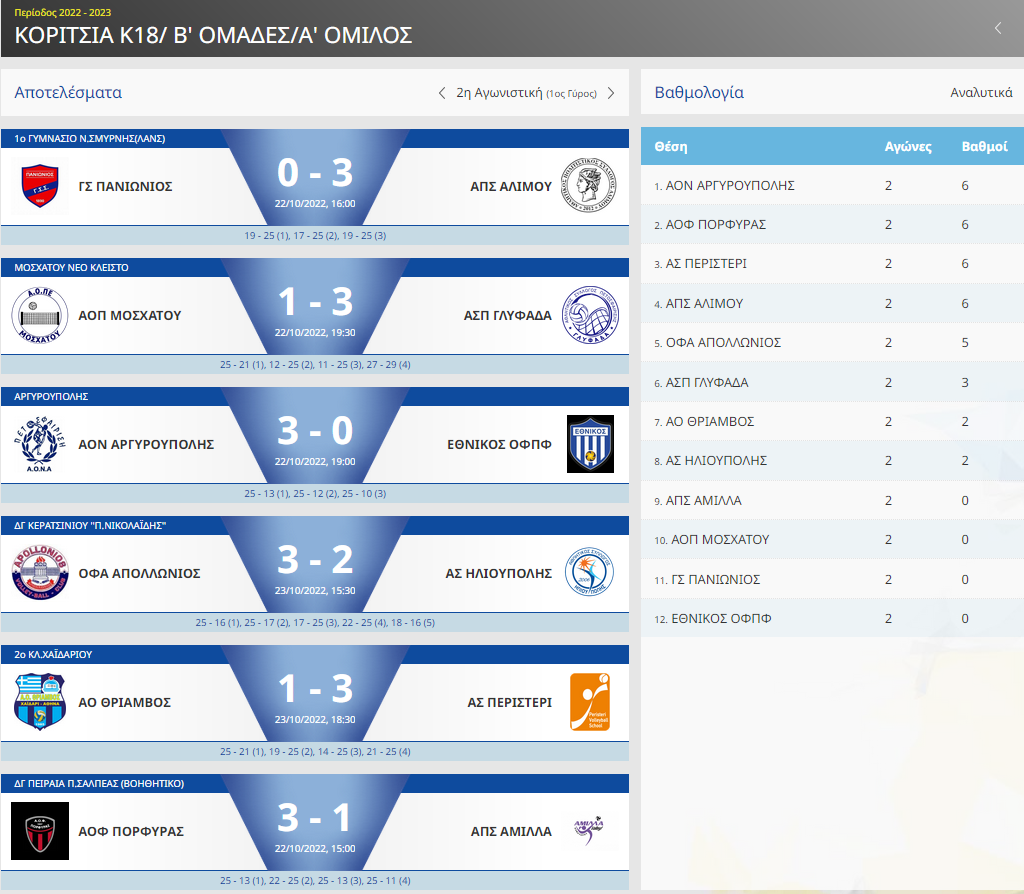The height and width of the screenshot is (894, 1024).
Task: Click the Βαθμολογία section heading
Action: tap(699, 93)
